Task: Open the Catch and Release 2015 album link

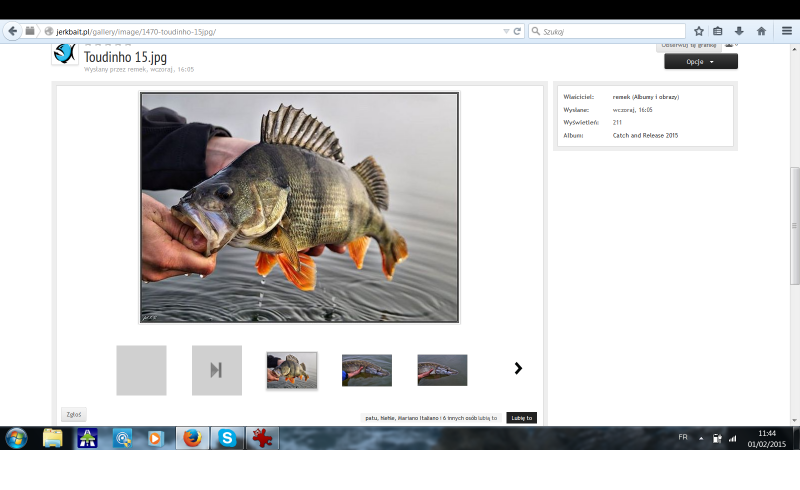Action: click(x=645, y=135)
